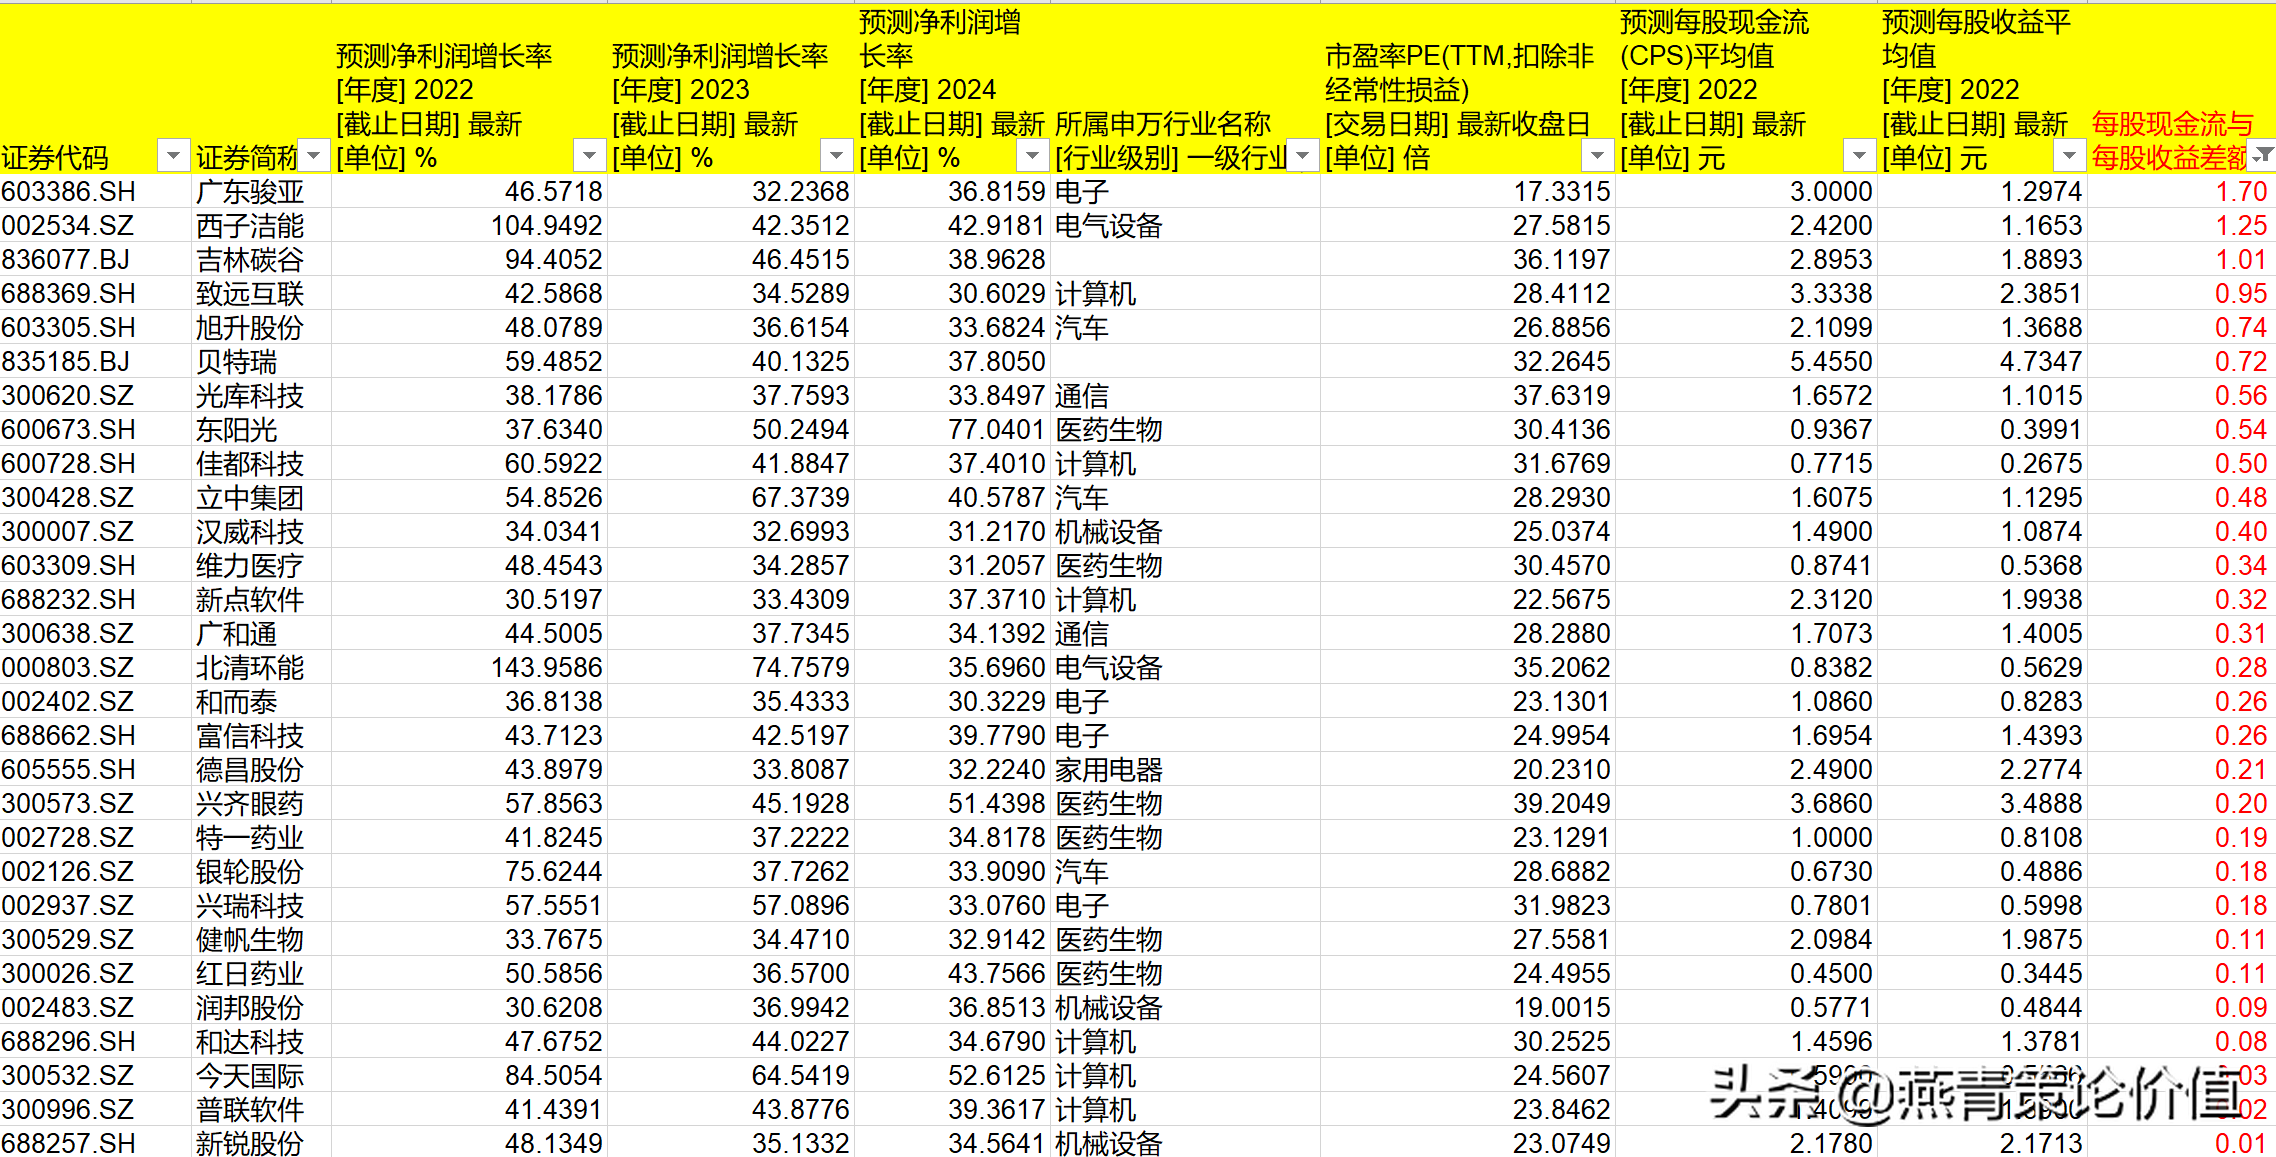Click the 5.4550 cash flow per share cell
This screenshot has height=1157, width=2276.
tap(1830, 361)
